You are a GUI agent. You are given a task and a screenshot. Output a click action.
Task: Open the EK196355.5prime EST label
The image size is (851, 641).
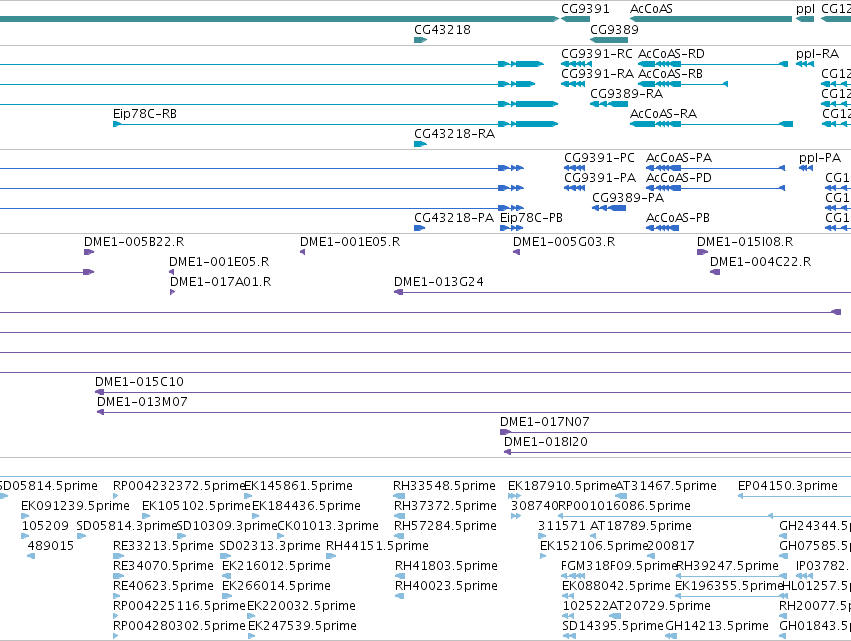729,586
